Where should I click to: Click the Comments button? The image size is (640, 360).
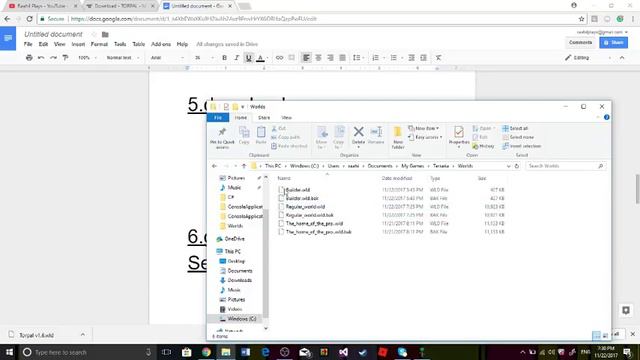tap(580, 42)
